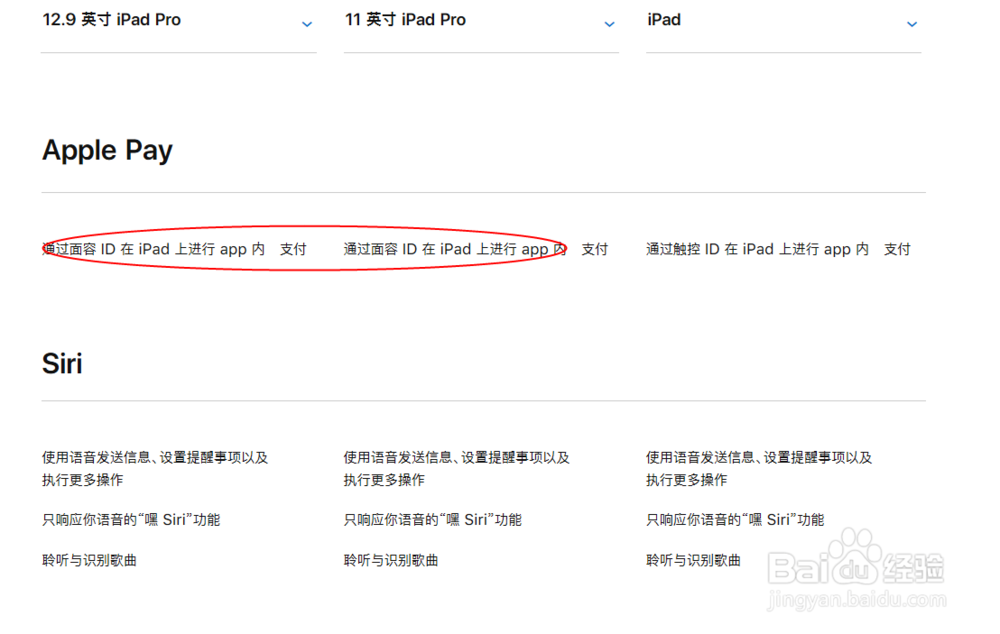The image size is (1000, 634).
Task: Click the chevron icon beside 11 英寸 iPad Pro
Action: (610, 24)
